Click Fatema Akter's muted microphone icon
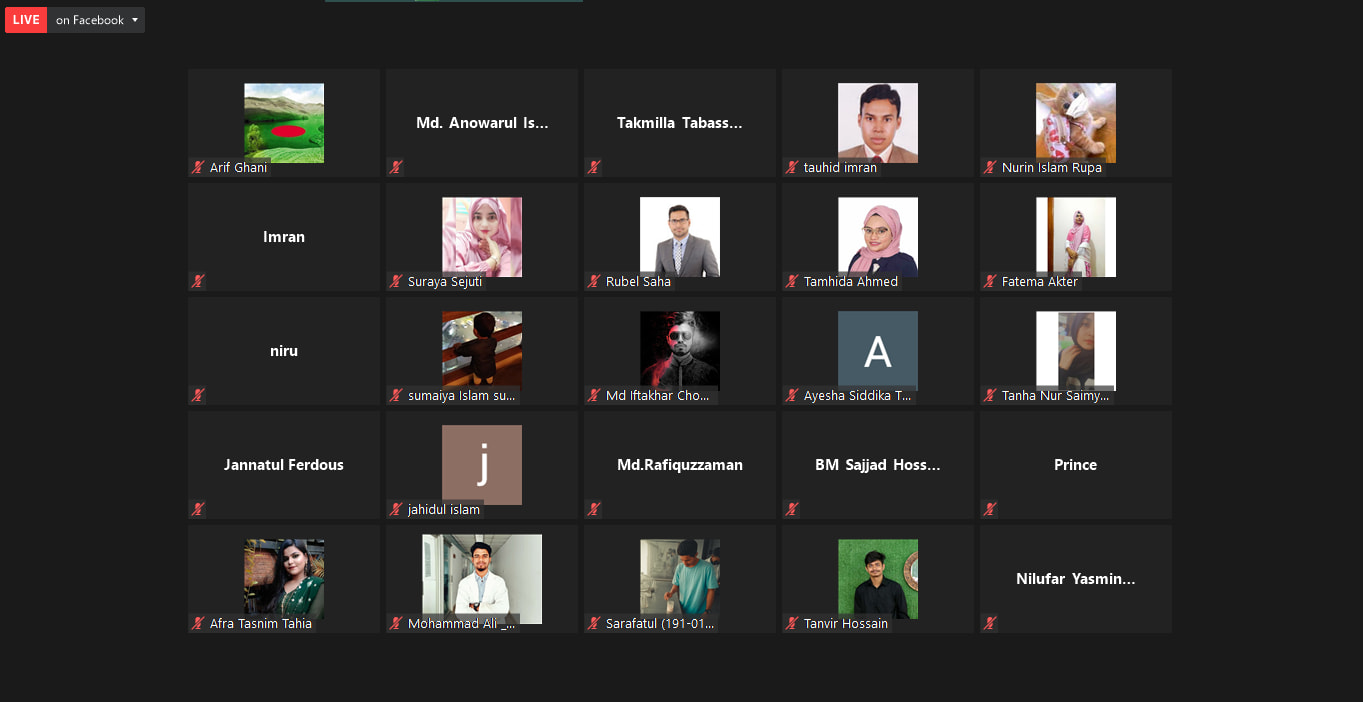Viewport: 1363px width, 702px height. [x=990, y=281]
